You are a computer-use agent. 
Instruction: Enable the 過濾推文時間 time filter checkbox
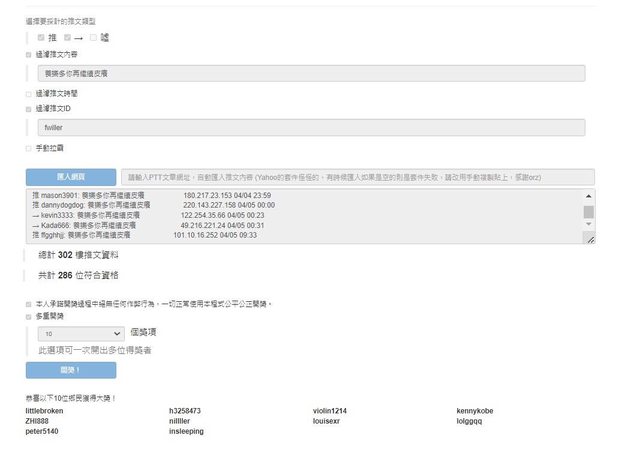(x=29, y=94)
